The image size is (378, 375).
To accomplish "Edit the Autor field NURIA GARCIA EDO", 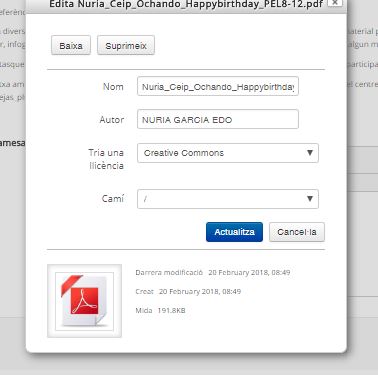I will point(218,119).
